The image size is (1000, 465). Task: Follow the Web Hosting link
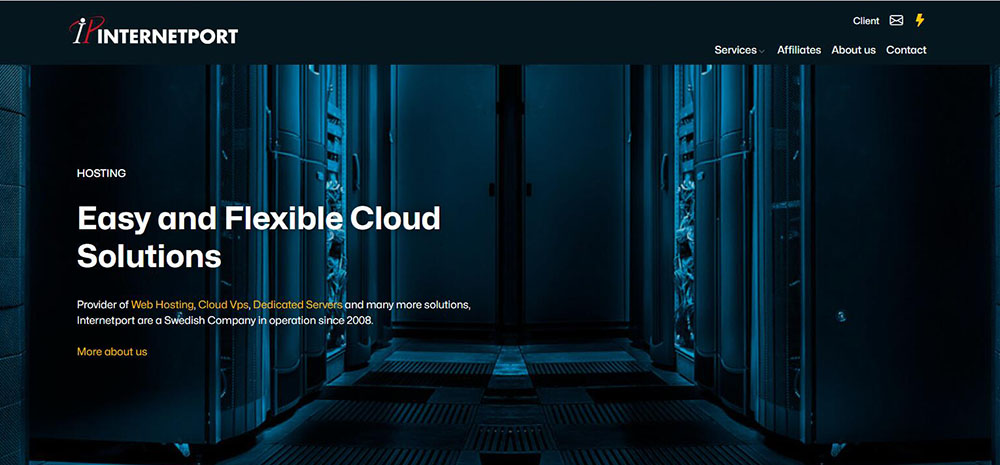tap(162, 304)
